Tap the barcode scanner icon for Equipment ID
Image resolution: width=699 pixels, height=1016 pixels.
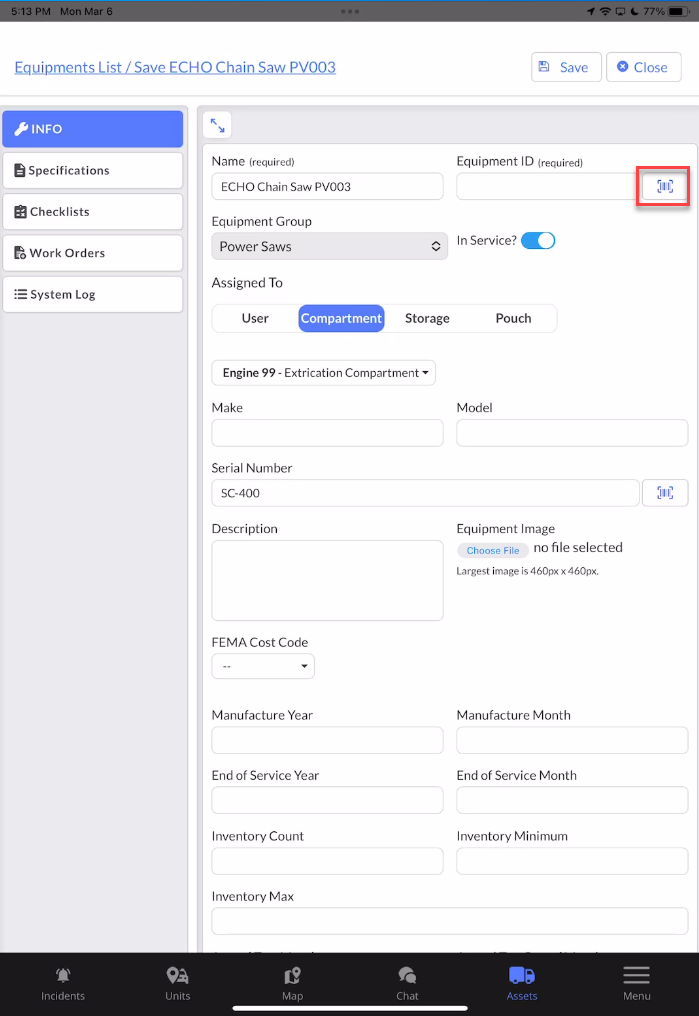(x=664, y=187)
